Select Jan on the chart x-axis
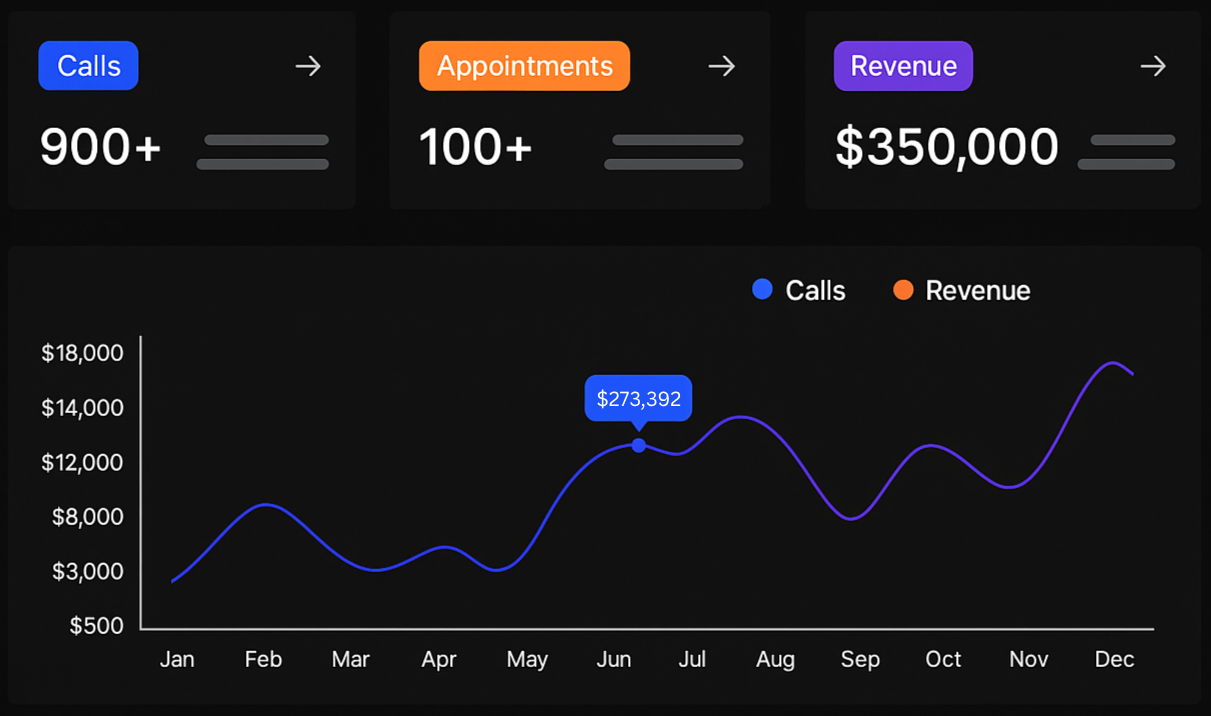This screenshot has width=1211, height=716. tap(177, 660)
